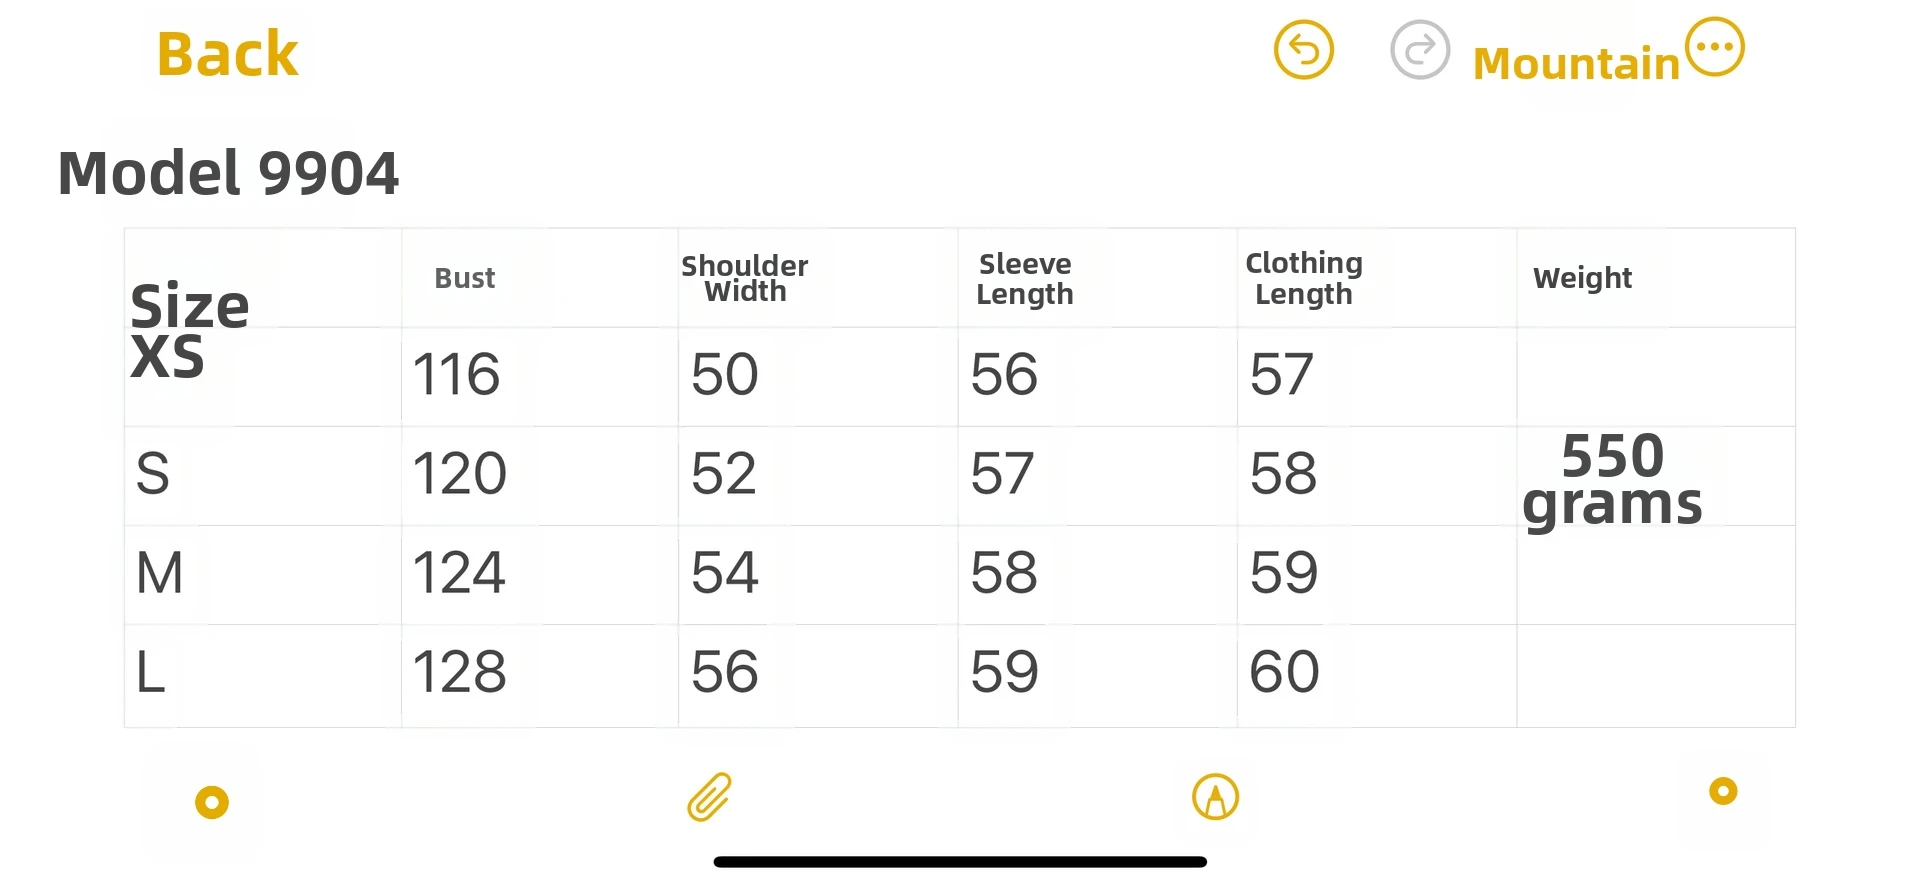
Task: Tap the 128 bust value for L
Action: (x=460, y=672)
